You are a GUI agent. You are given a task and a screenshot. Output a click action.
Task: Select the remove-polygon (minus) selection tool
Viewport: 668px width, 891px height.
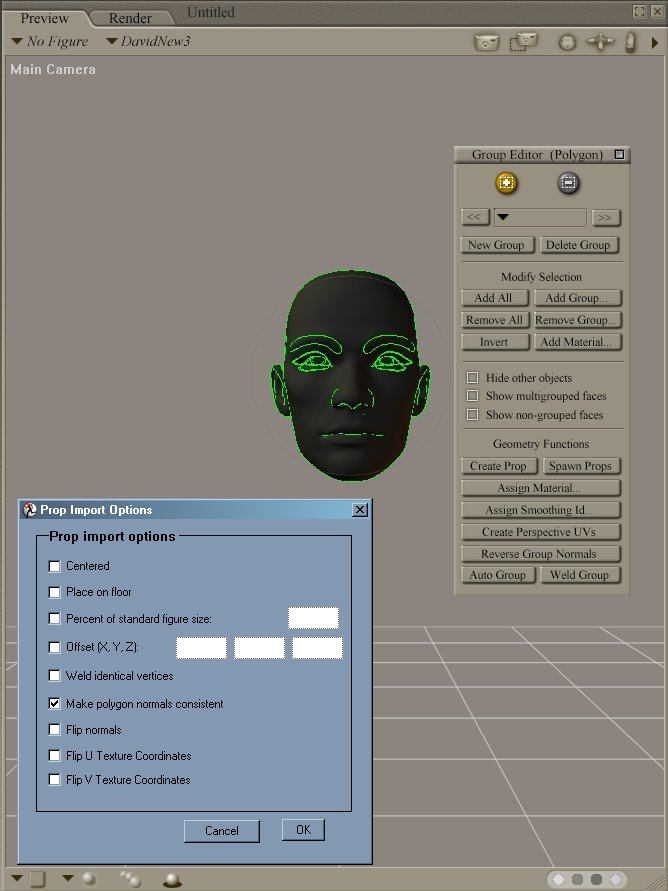click(x=568, y=184)
